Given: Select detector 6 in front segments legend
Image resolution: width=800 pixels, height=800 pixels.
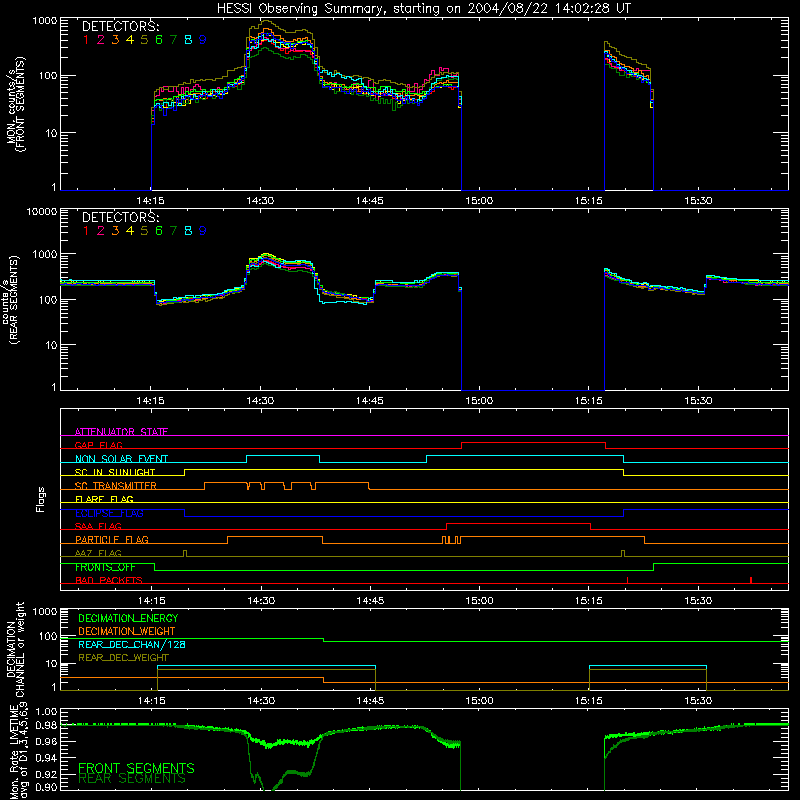Looking at the screenshot, I should [159, 40].
